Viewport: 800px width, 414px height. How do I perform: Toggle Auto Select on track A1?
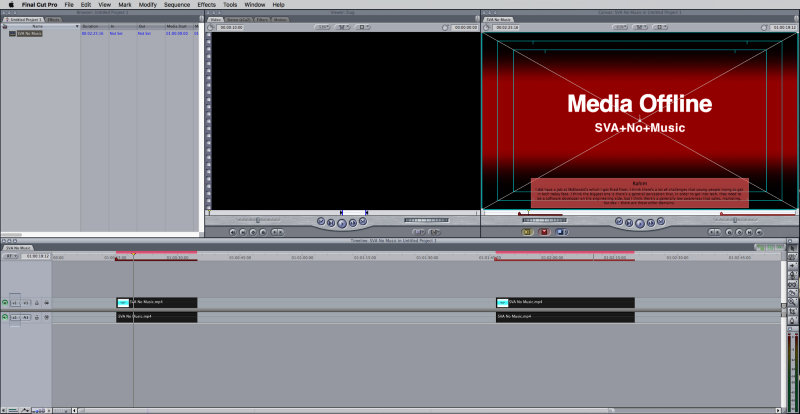[x=46, y=317]
